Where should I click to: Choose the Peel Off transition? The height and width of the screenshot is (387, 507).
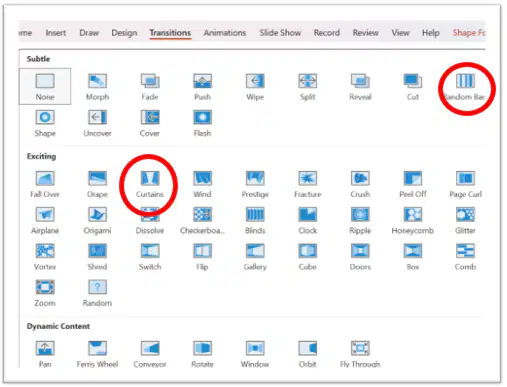413,184
